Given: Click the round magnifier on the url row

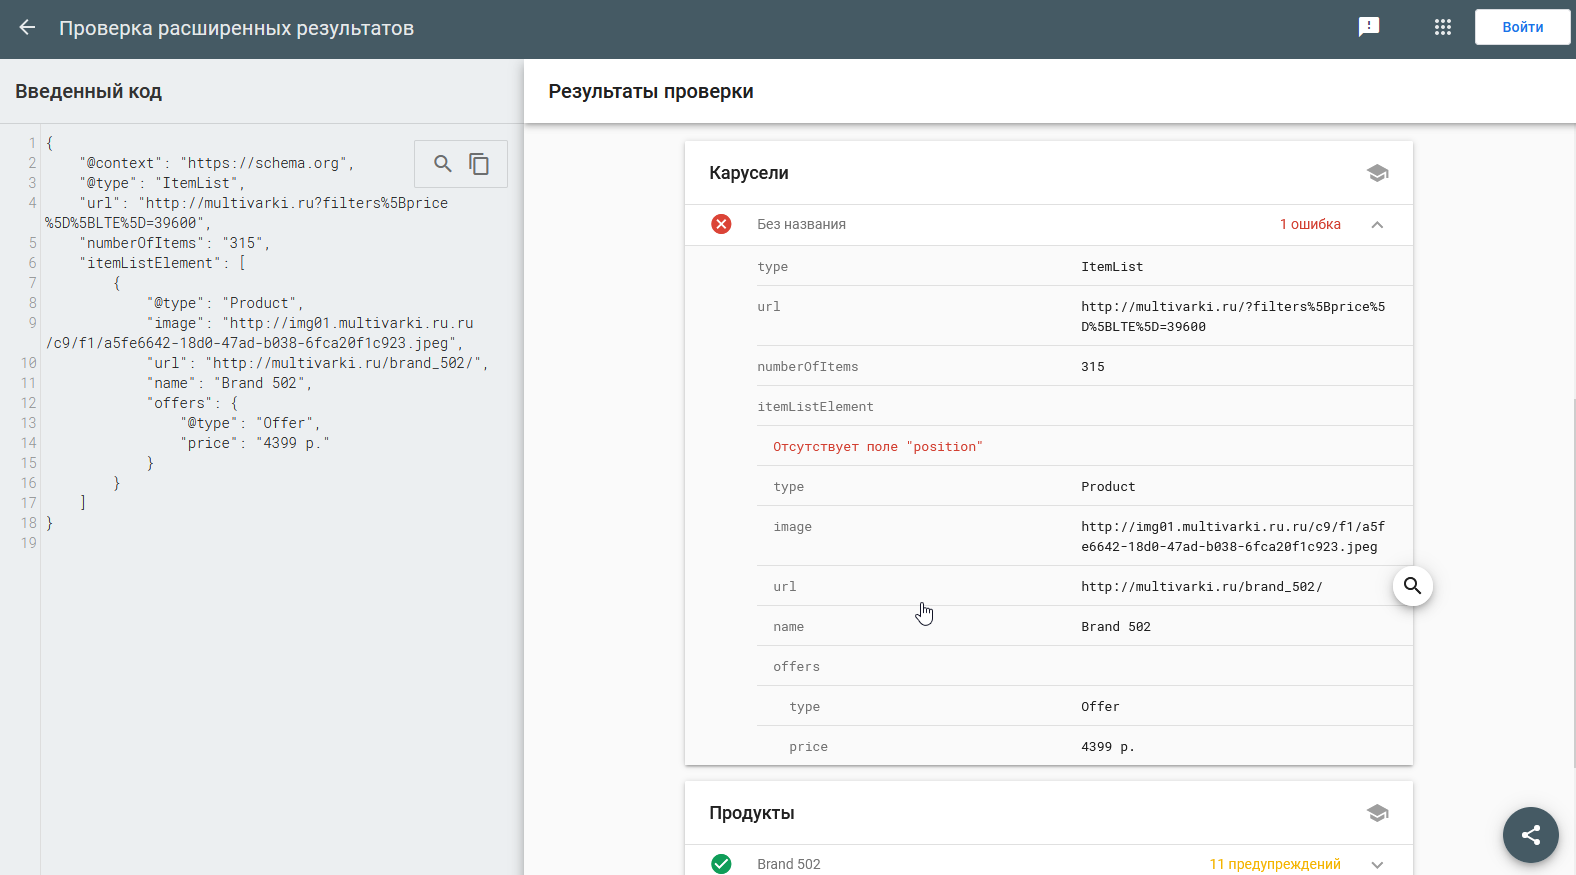Looking at the screenshot, I should point(1412,586).
